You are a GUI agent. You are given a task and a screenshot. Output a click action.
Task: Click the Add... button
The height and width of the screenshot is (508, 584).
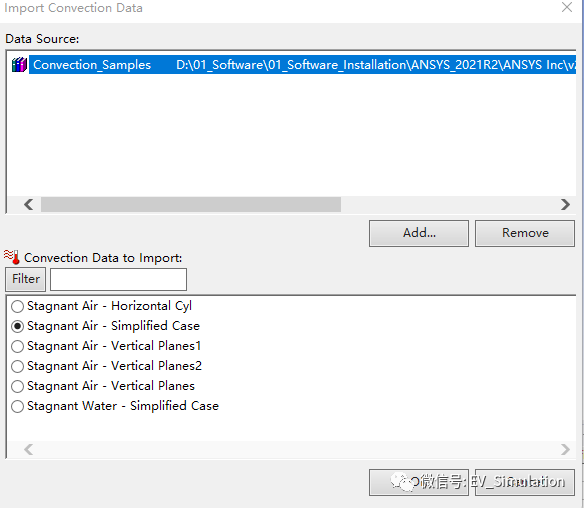tap(419, 233)
